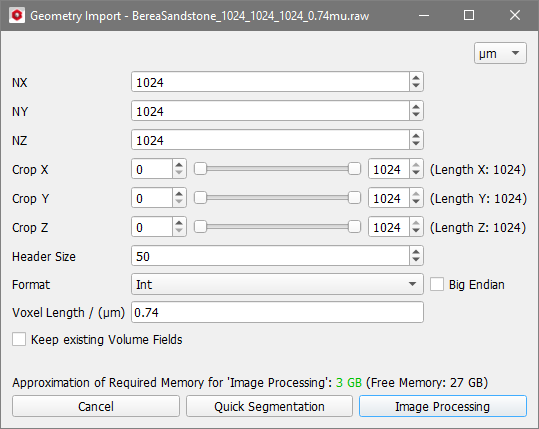
Task: Click the "(Free Memory: 27 GB)" text
Action: click(427, 382)
